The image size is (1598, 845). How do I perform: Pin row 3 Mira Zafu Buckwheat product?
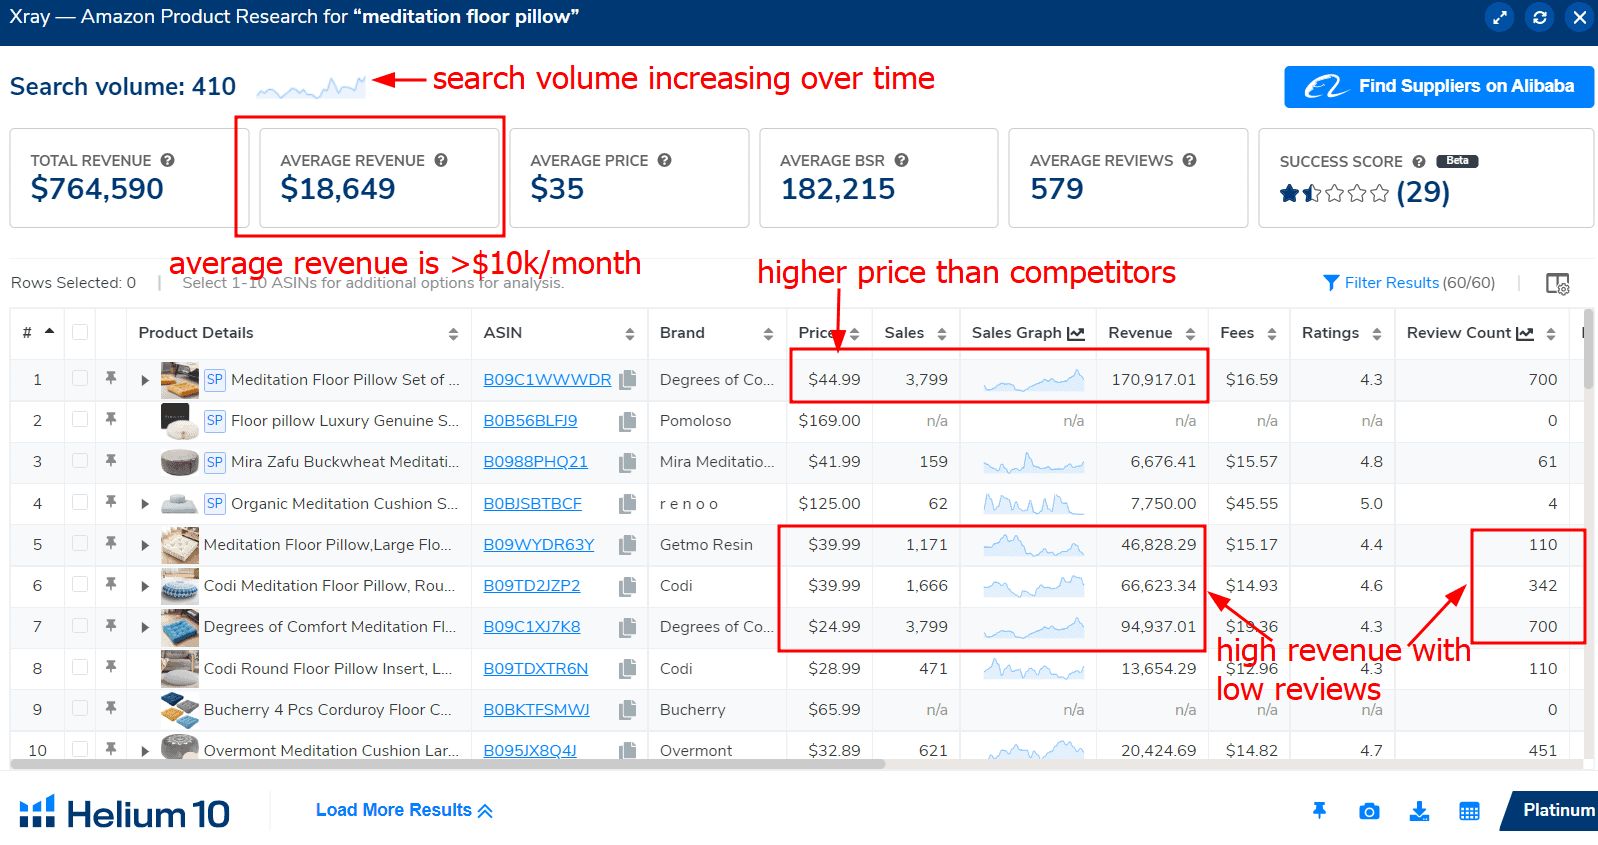coord(111,460)
